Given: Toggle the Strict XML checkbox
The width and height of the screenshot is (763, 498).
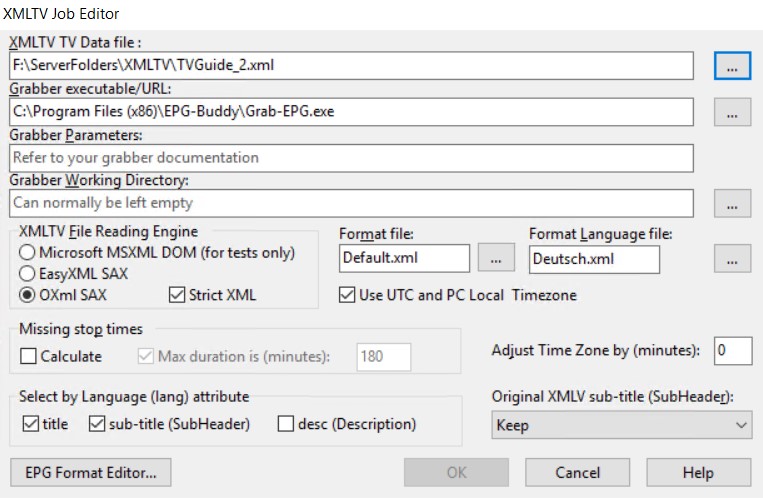Looking at the screenshot, I should [x=177, y=295].
